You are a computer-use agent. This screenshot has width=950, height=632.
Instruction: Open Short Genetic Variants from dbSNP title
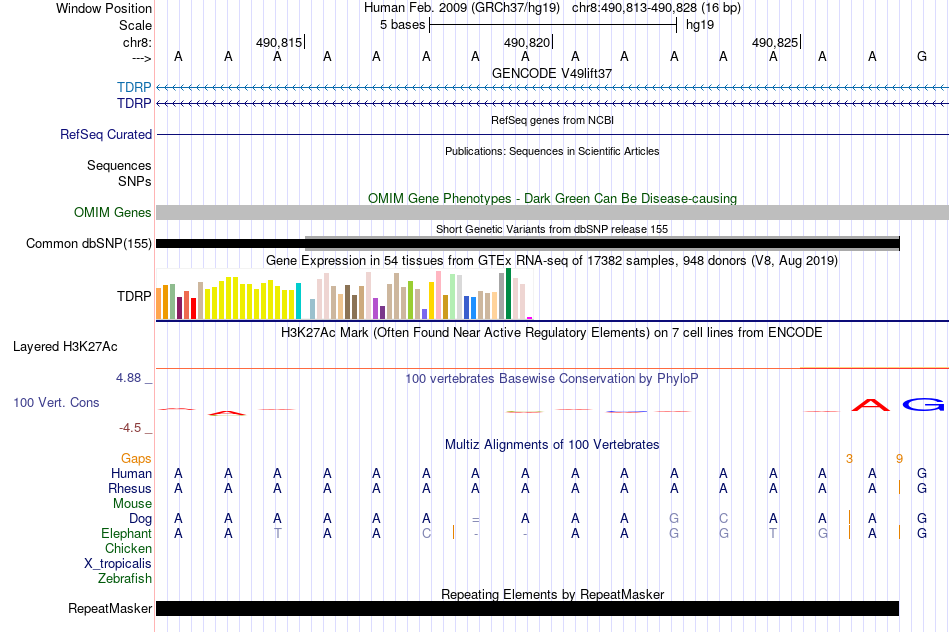coord(552,229)
